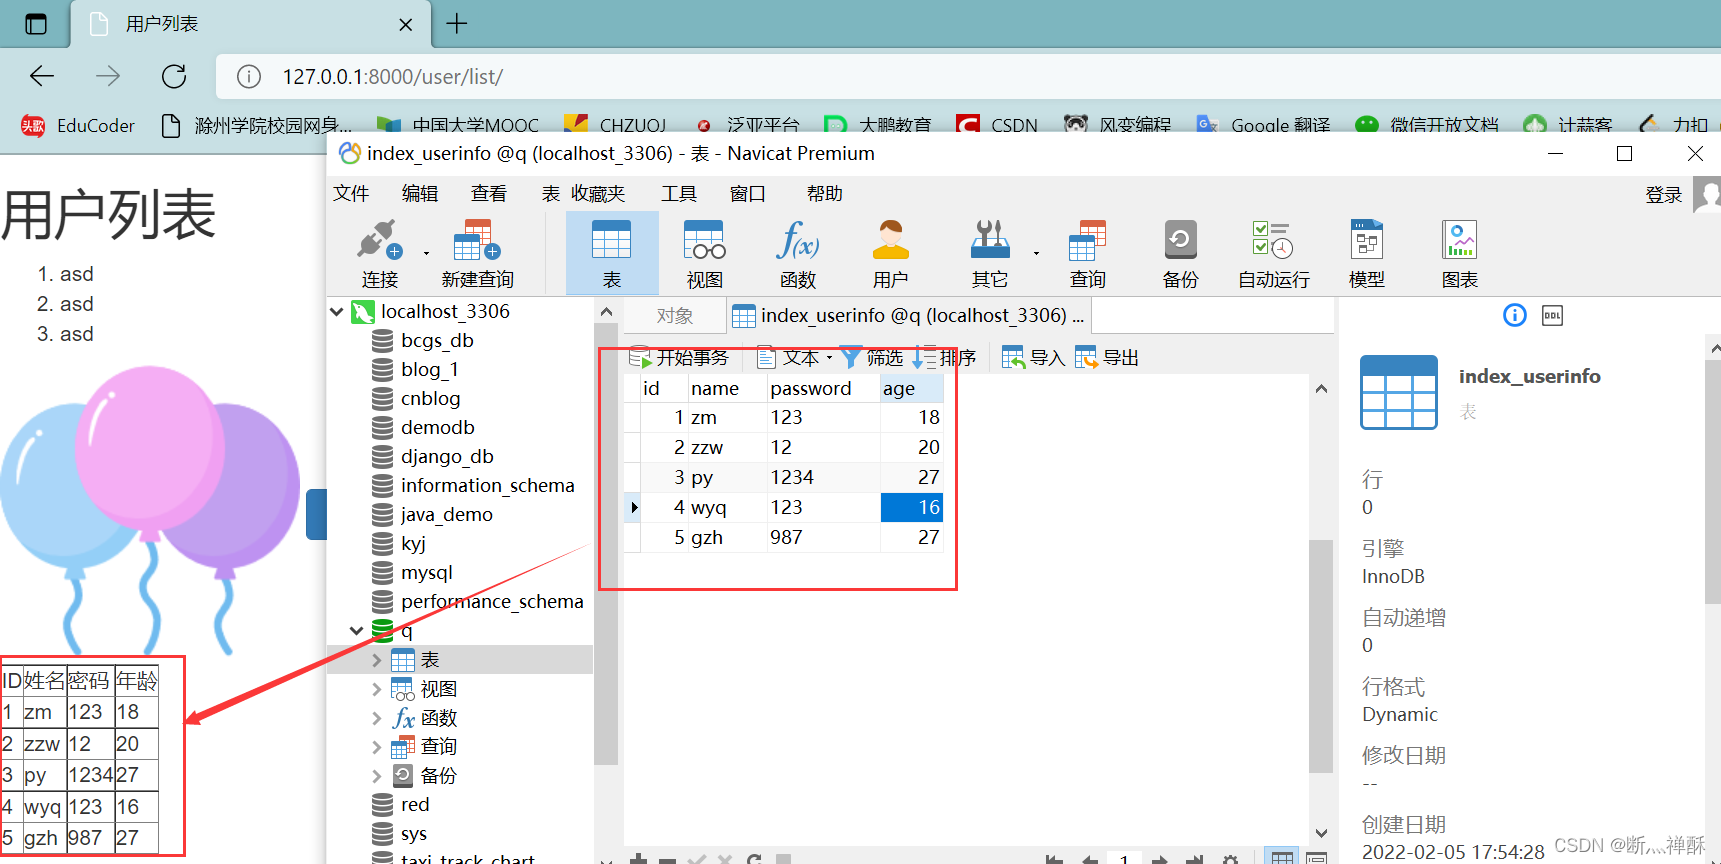Open the 编辑 menu
Image resolution: width=1721 pixels, height=864 pixels.
[420, 194]
